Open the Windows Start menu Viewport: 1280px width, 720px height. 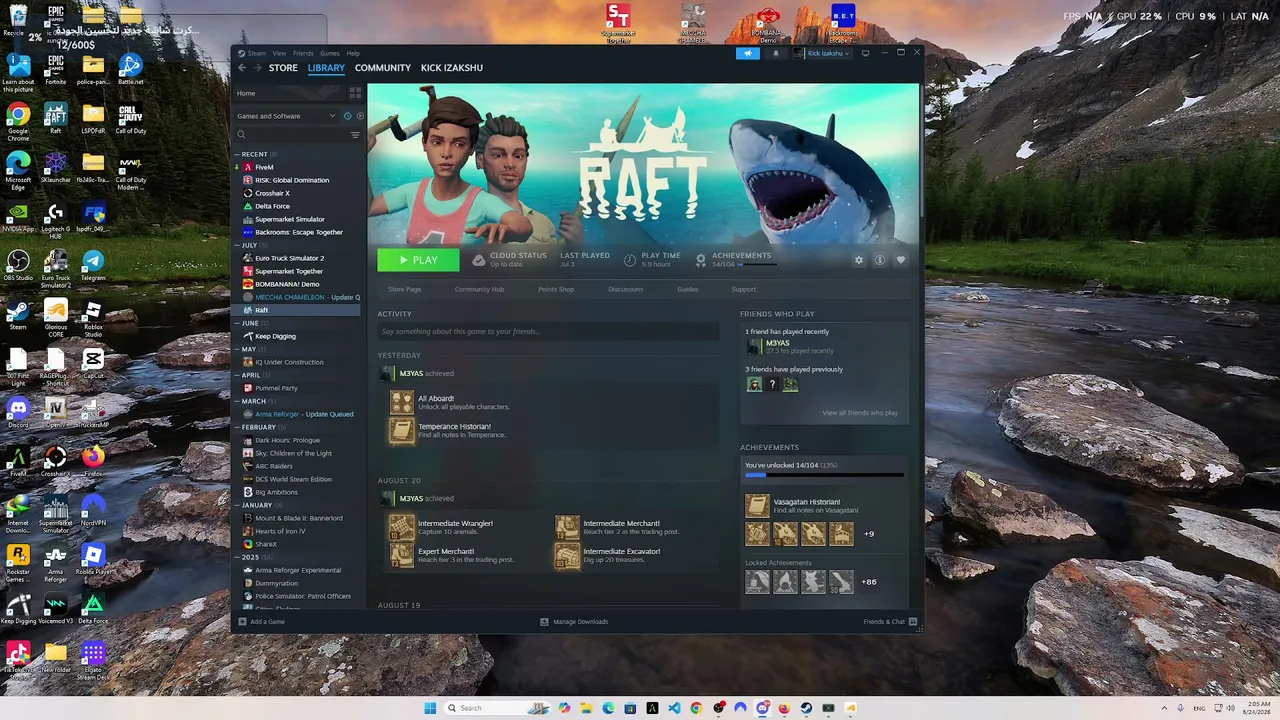(430, 708)
